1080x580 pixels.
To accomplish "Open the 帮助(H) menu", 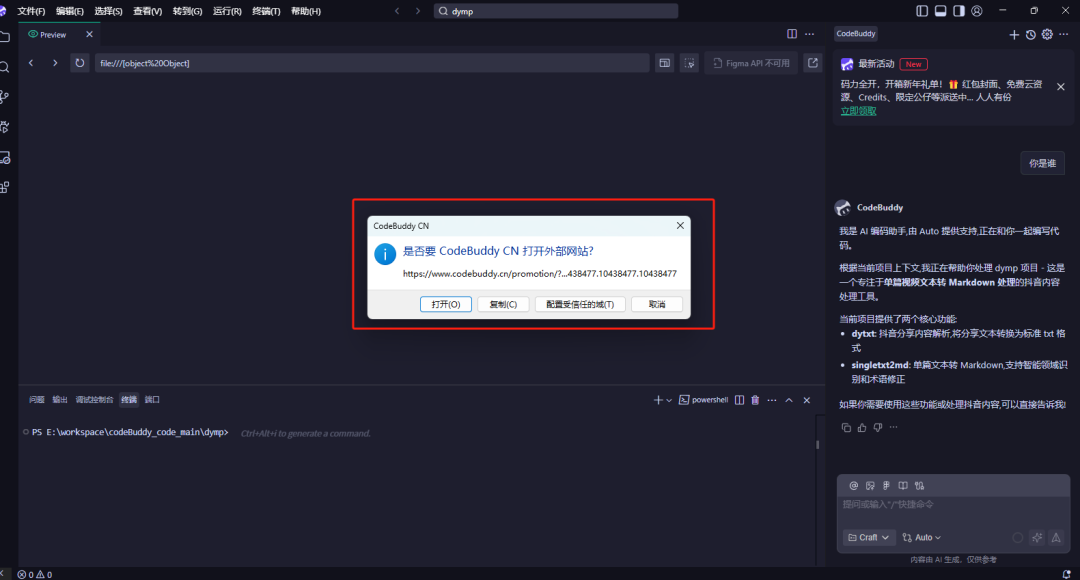I will tap(306, 11).
